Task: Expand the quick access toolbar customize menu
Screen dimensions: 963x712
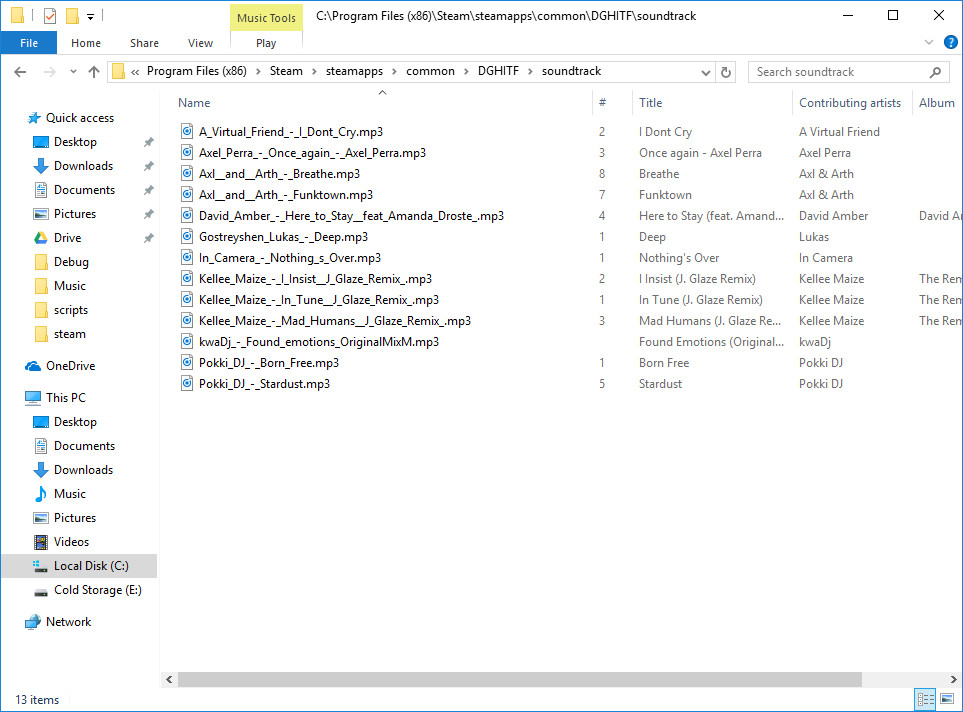Action: 88,17
